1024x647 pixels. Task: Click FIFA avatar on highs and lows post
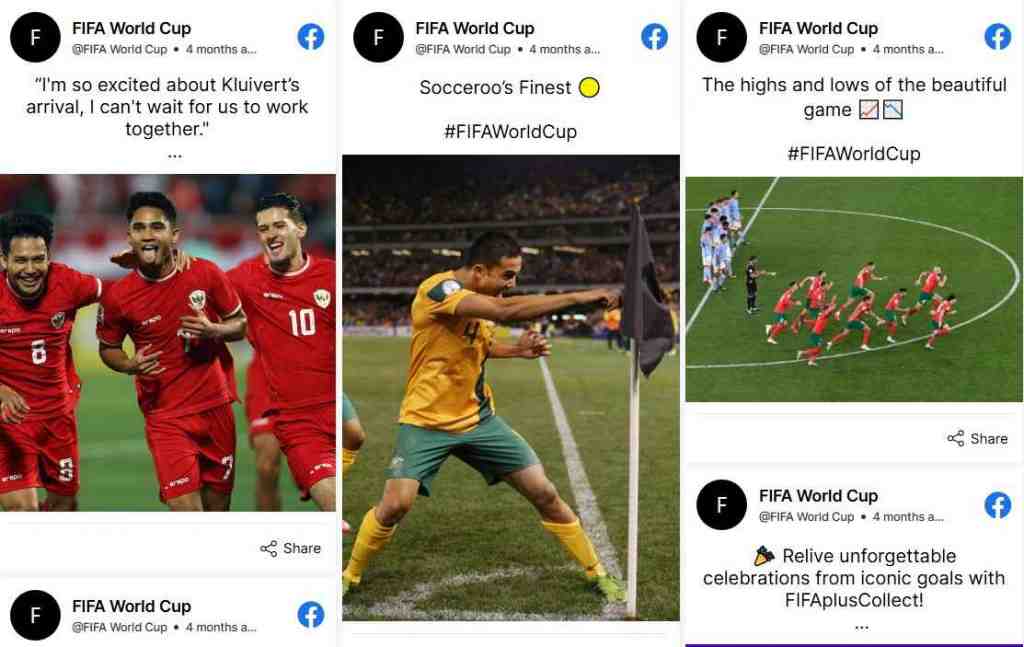(x=722, y=37)
